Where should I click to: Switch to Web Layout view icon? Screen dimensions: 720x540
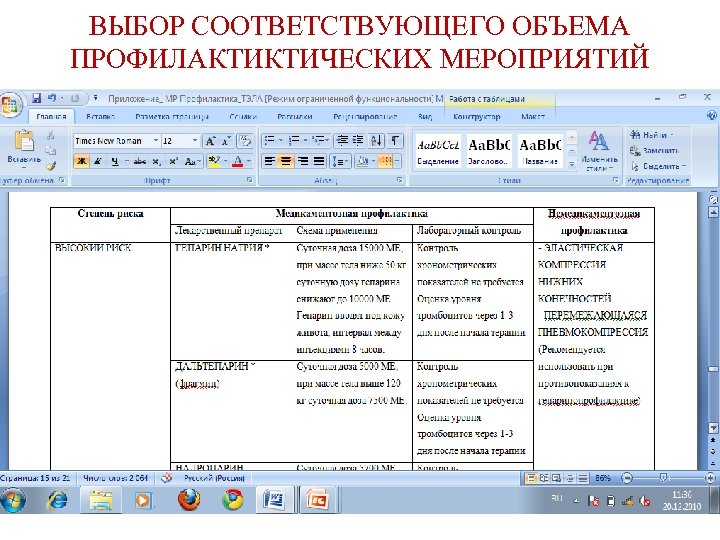pyautogui.click(x=557, y=478)
